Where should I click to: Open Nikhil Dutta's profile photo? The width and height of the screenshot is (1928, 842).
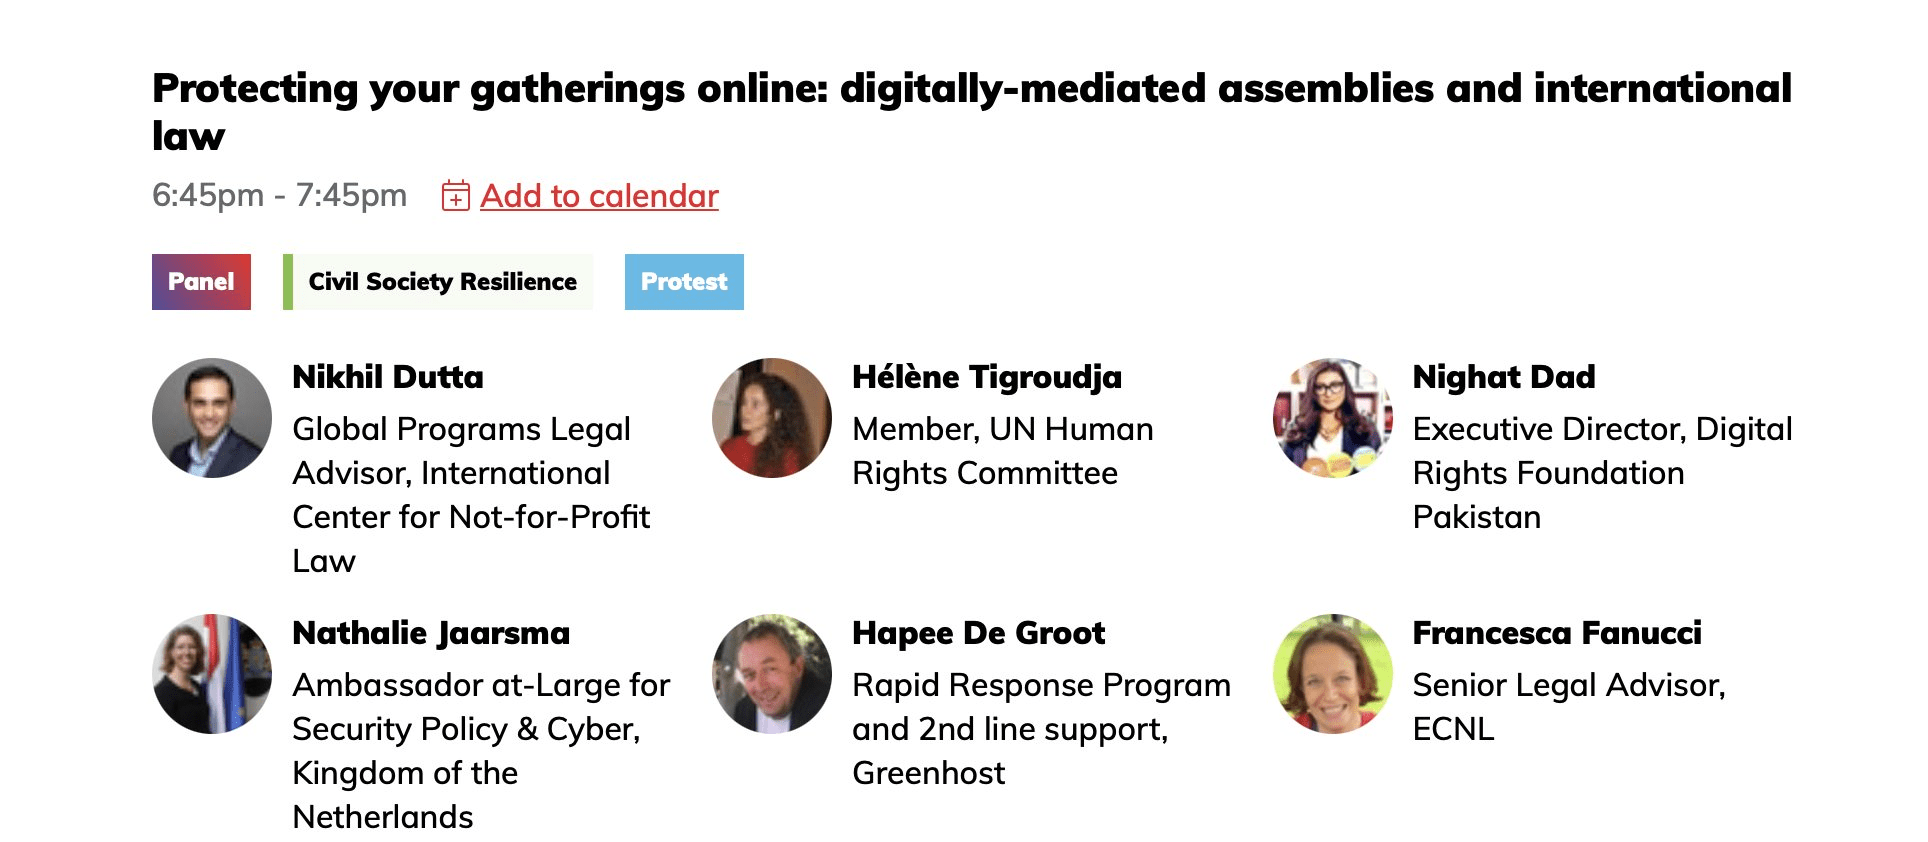212,418
